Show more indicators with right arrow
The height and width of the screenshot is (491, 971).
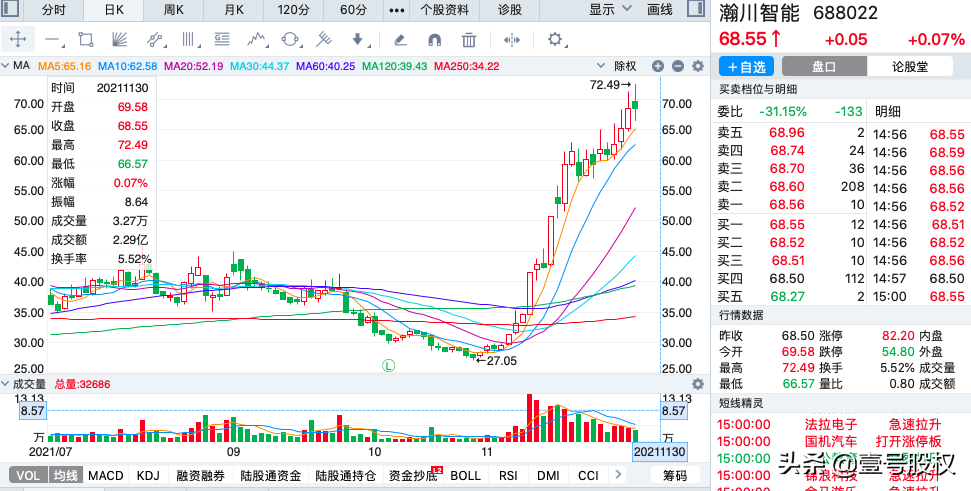coord(617,475)
